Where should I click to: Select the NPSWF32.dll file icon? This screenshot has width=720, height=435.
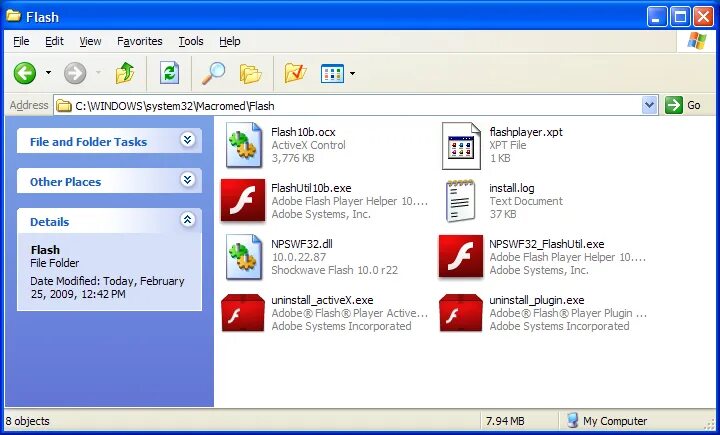244,257
